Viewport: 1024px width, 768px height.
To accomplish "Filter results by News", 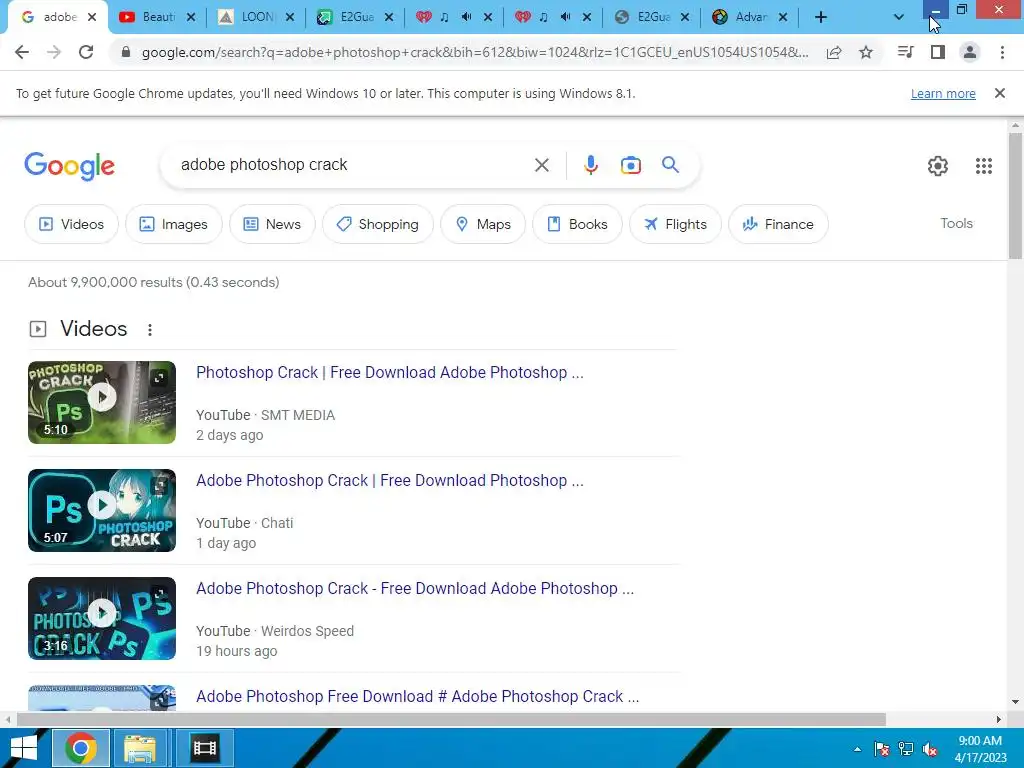I will (x=272, y=224).
